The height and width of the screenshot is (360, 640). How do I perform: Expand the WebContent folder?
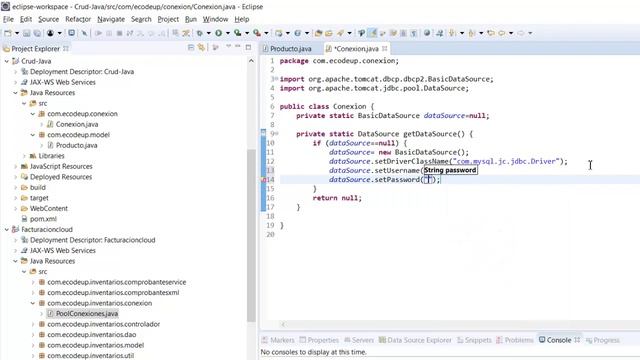[x=16, y=209]
